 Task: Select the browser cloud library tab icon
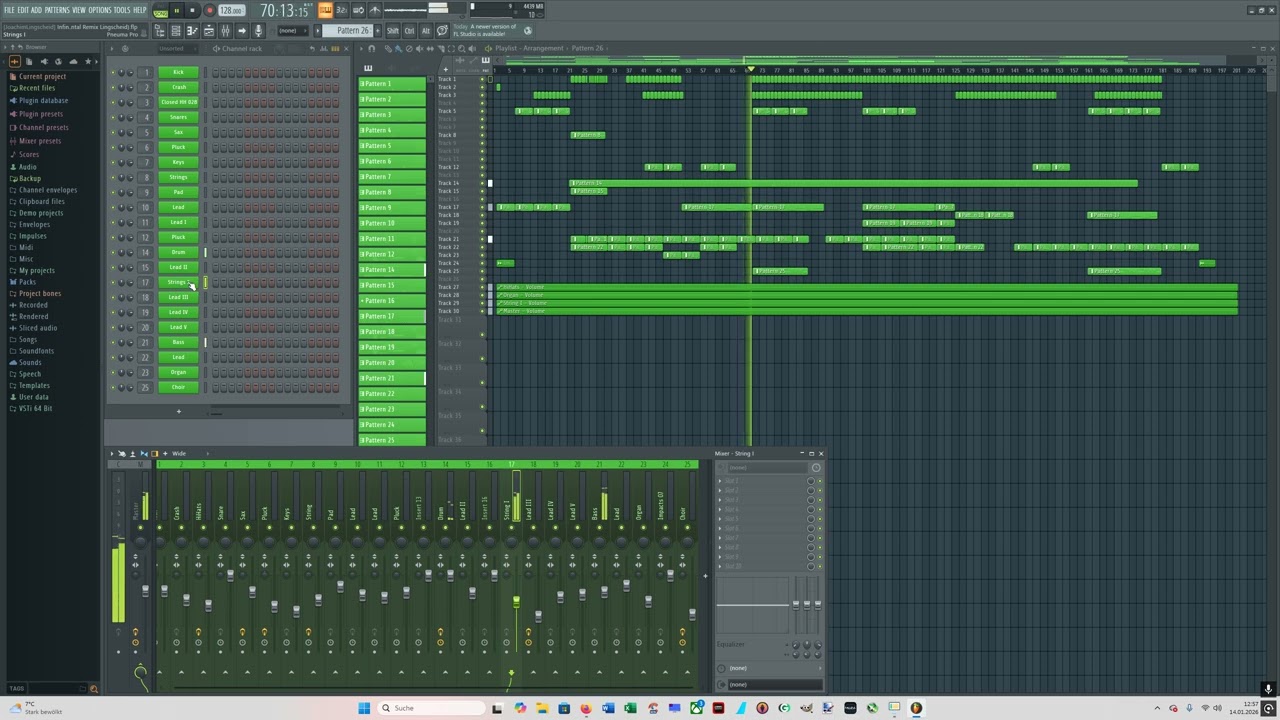pyautogui.click(x=73, y=61)
